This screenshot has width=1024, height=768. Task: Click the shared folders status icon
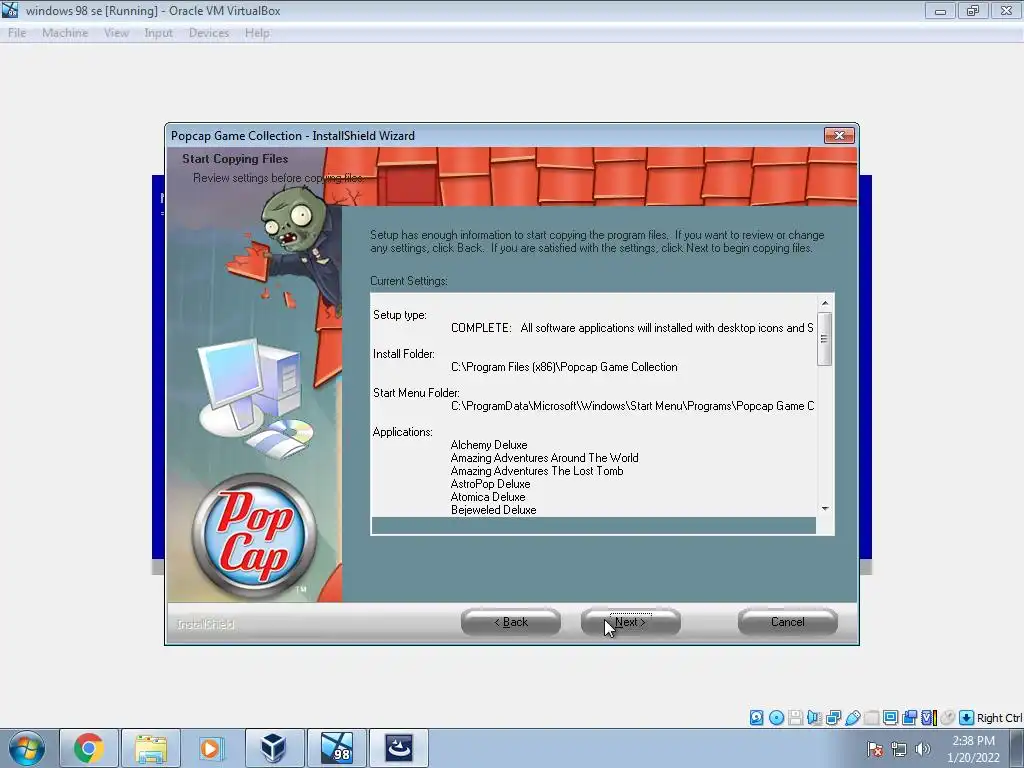[871, 718]
